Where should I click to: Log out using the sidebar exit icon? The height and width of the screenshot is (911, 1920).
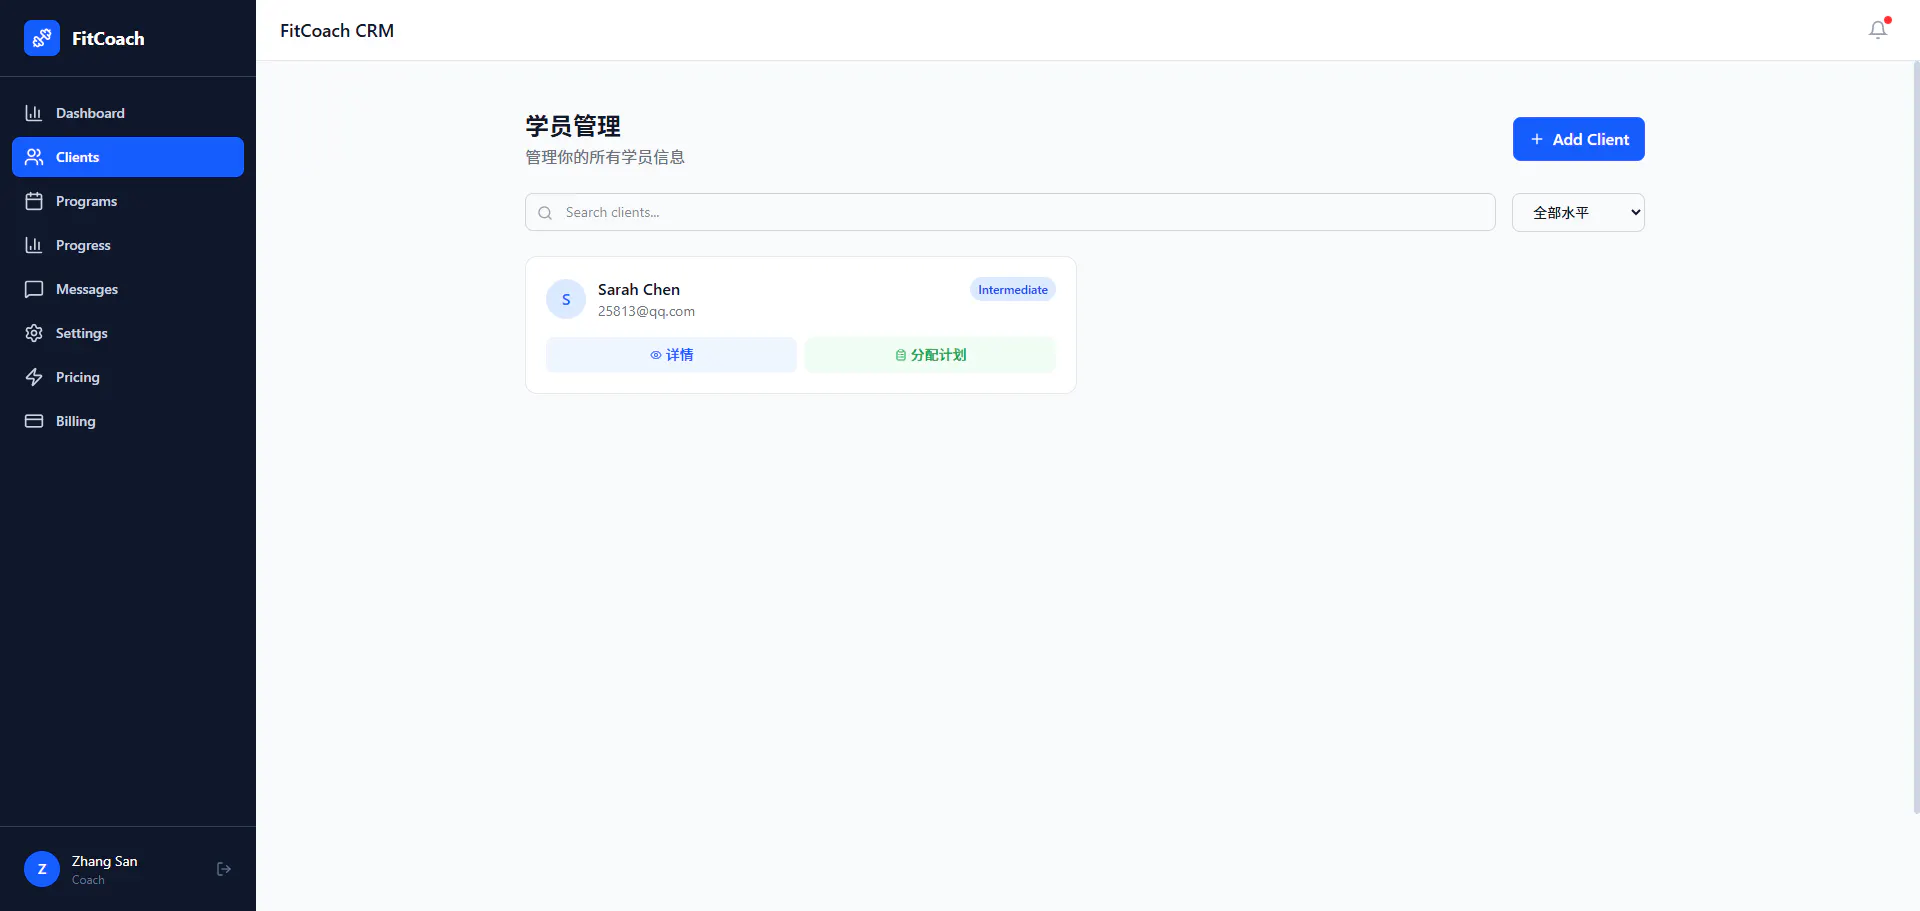click(224, 869)
